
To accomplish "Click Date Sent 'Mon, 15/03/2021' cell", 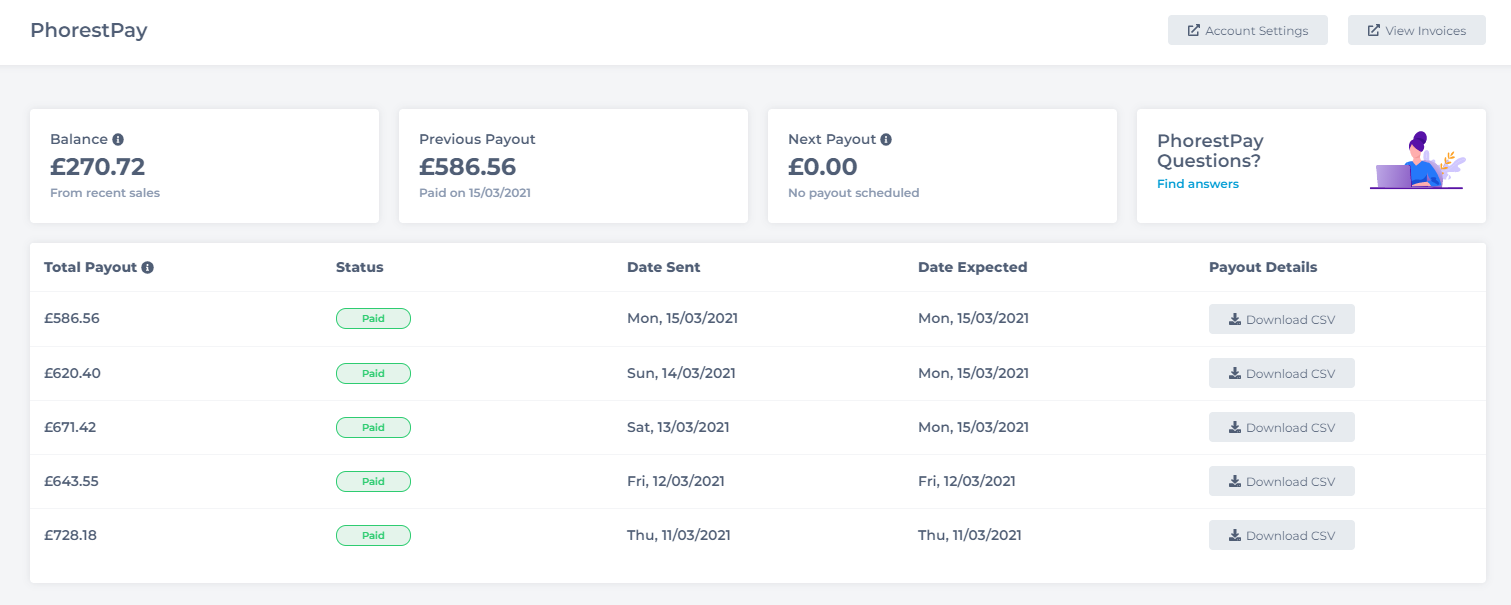I will coord(682,319).
